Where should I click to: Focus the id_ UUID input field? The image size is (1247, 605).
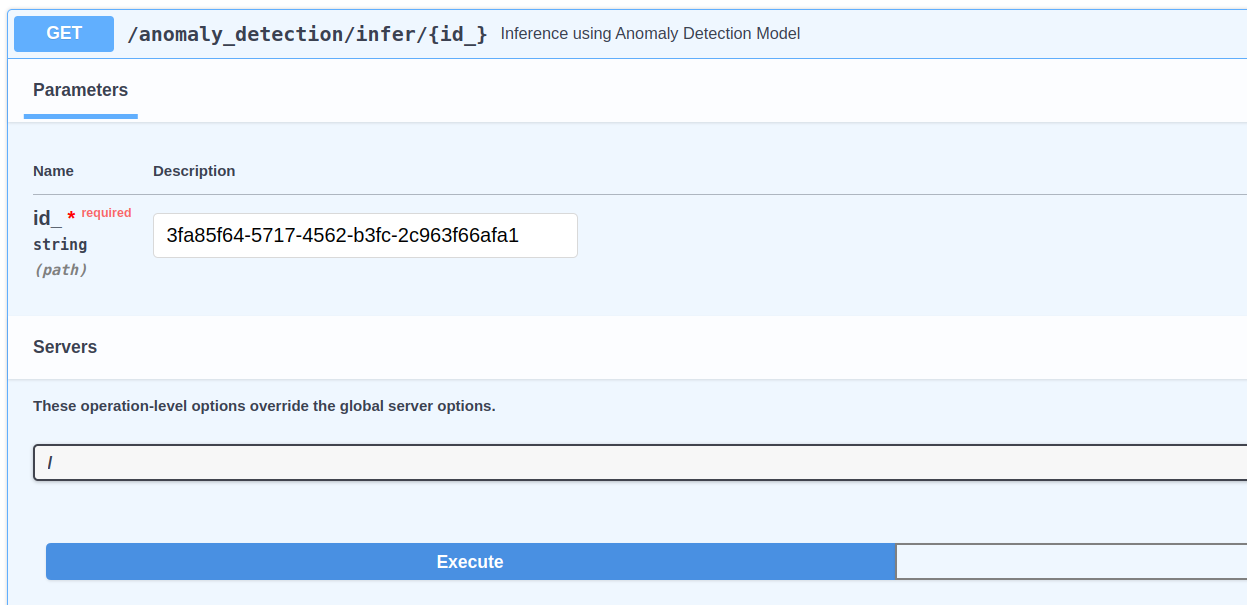tap(365, 236)
